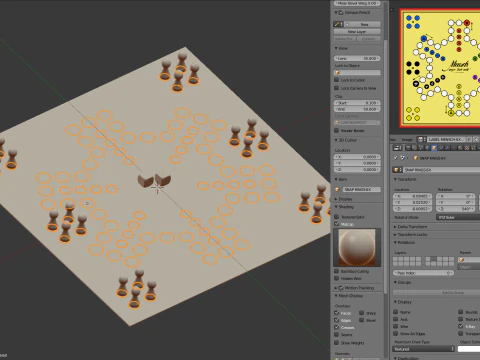Open the Scene properties tab icon
Image resolution: width=480 pixels, height=360 pixels.
click(x=421, y=148)
